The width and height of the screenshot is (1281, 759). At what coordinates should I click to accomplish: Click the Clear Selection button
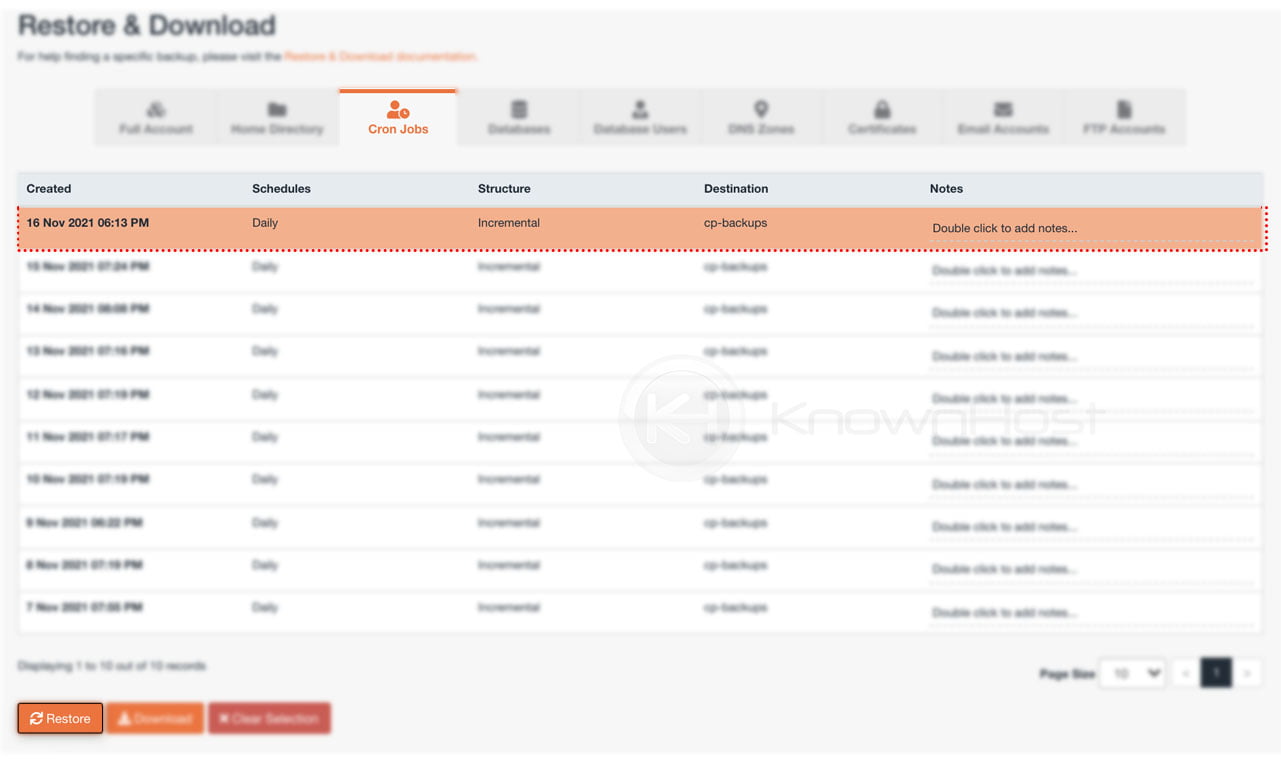(x=269, y=717)
